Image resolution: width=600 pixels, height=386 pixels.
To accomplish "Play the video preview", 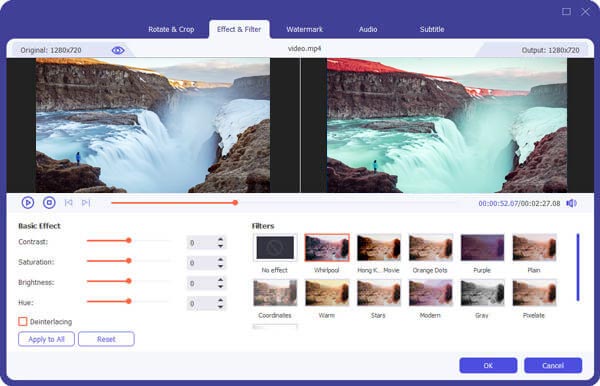I will click(x=28, y=202).
